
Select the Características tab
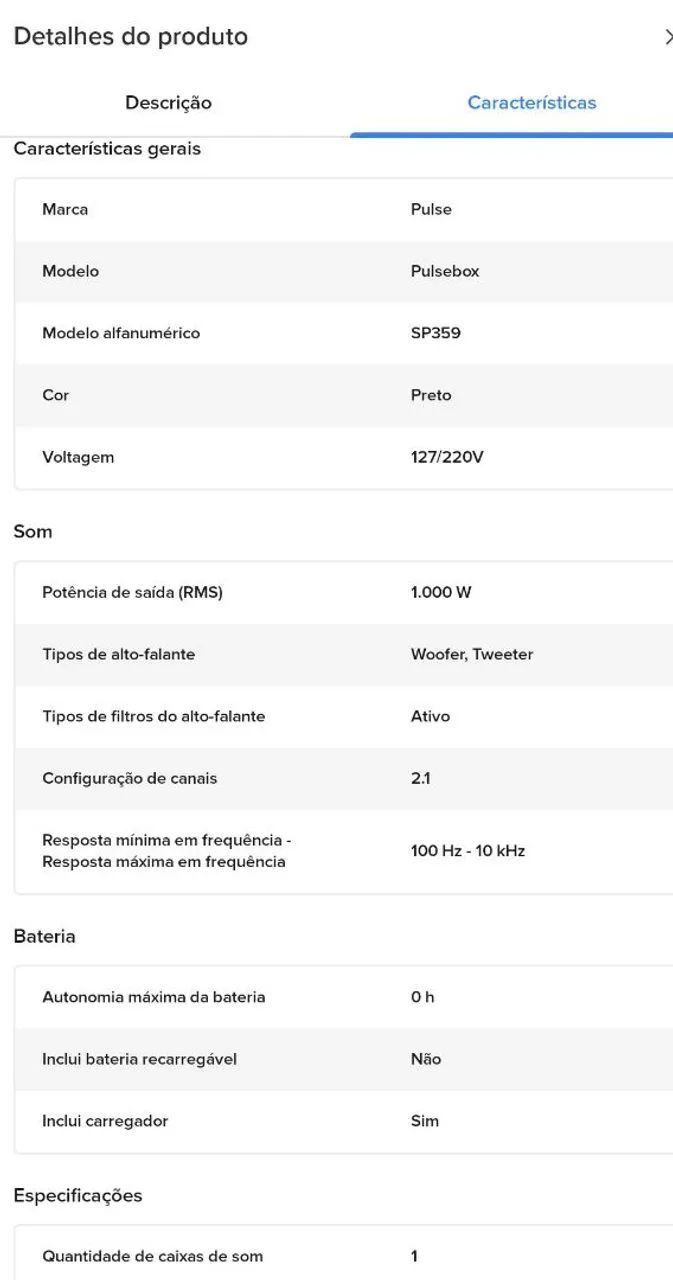point(531,102)
